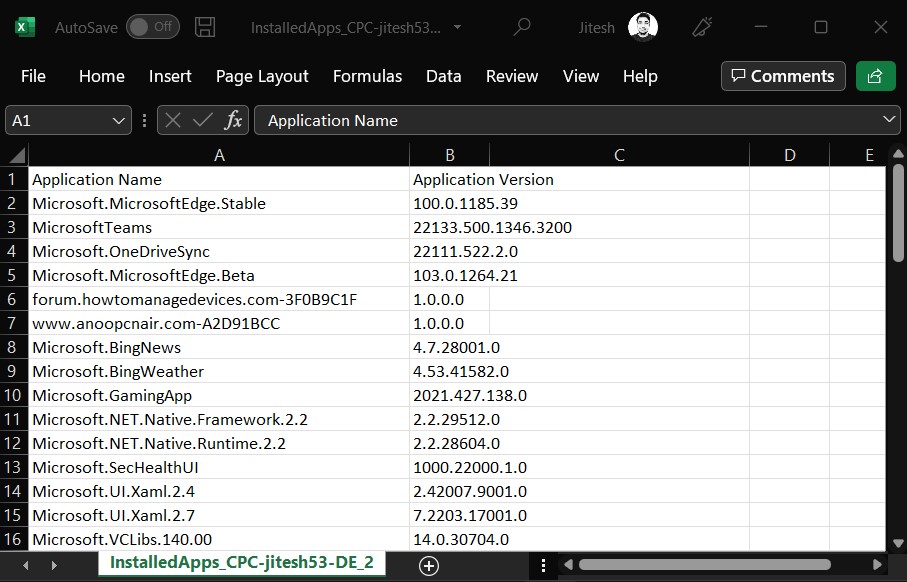Select column A header

click(219, 155)
